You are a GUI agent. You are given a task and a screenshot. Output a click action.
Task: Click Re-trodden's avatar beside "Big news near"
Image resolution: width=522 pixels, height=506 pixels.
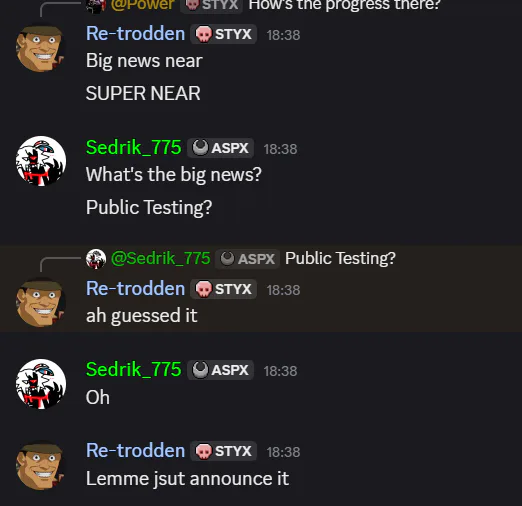(x=40, y=47)
